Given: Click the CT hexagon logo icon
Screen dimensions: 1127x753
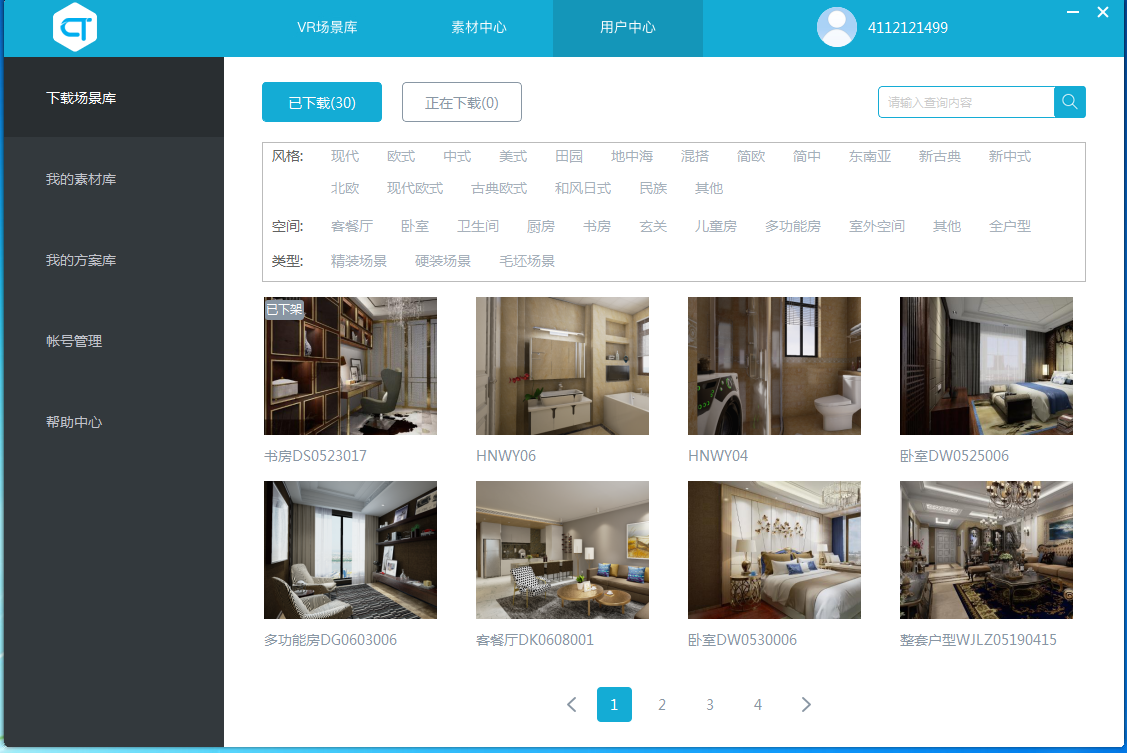Looking at the screenshot, I should 75,28.
